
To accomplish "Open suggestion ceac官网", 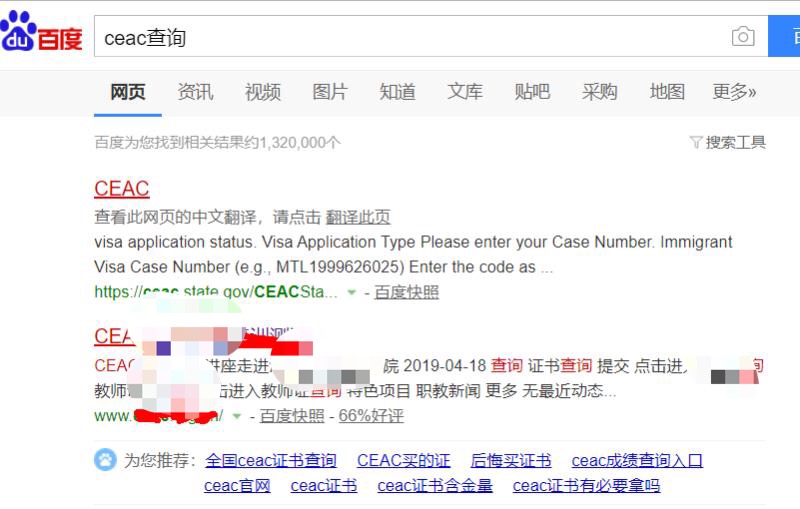I will coord(237,486).
